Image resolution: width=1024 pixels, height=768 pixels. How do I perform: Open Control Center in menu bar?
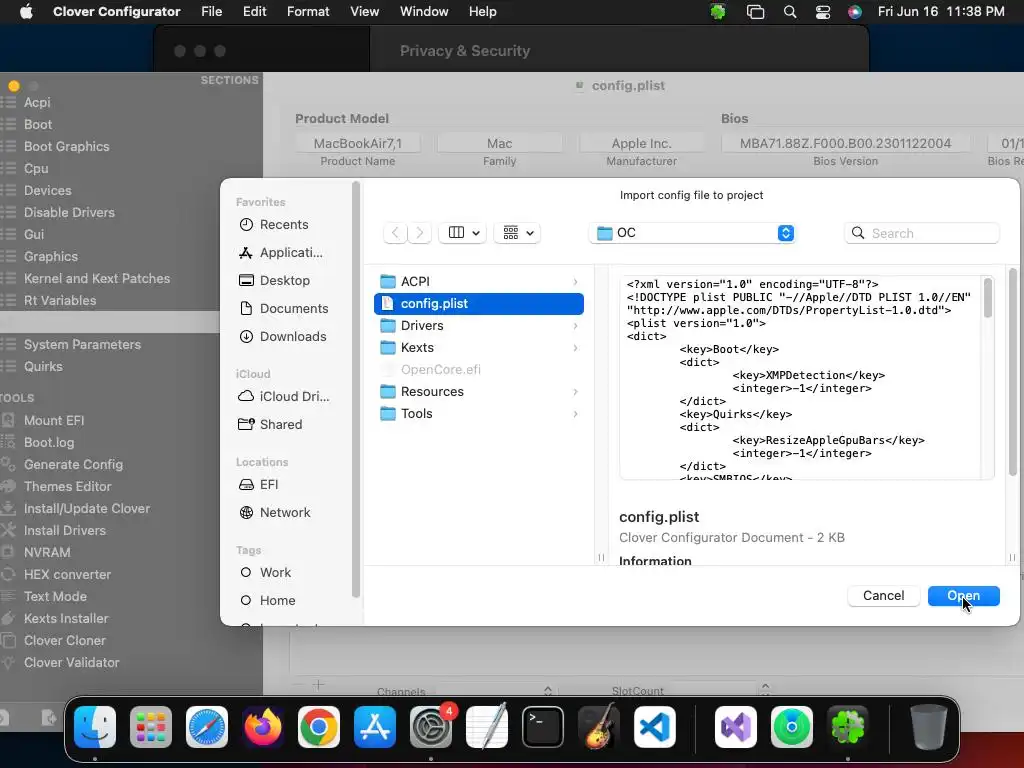coord(823,12)
